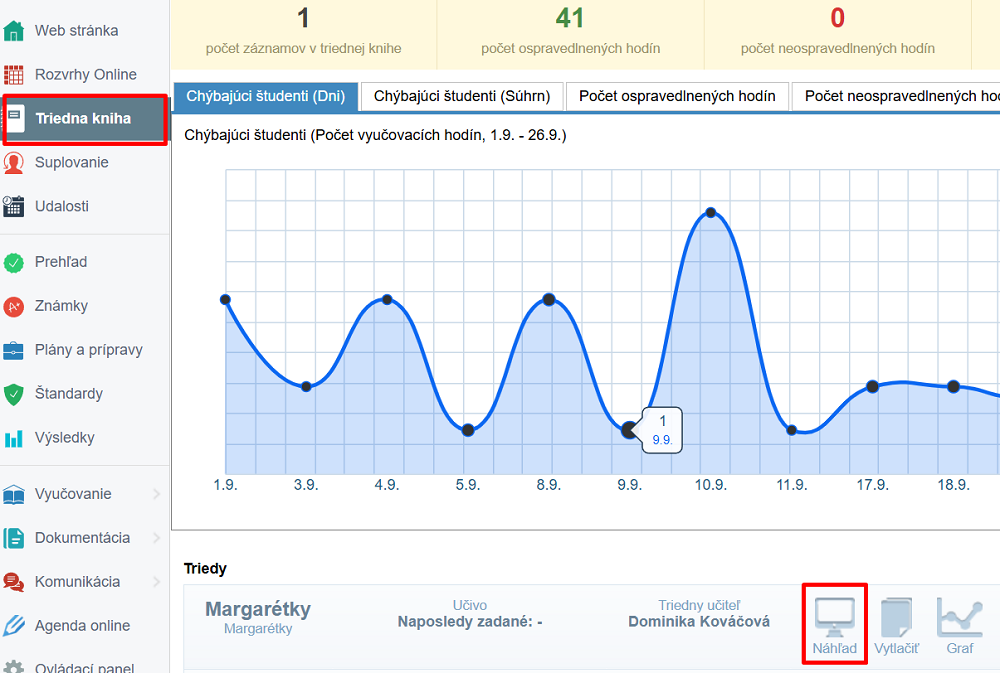Viewport: 1000px width, 673px height.
Task: Open Agenda online in sidebar
Action: tap(82, 626)
